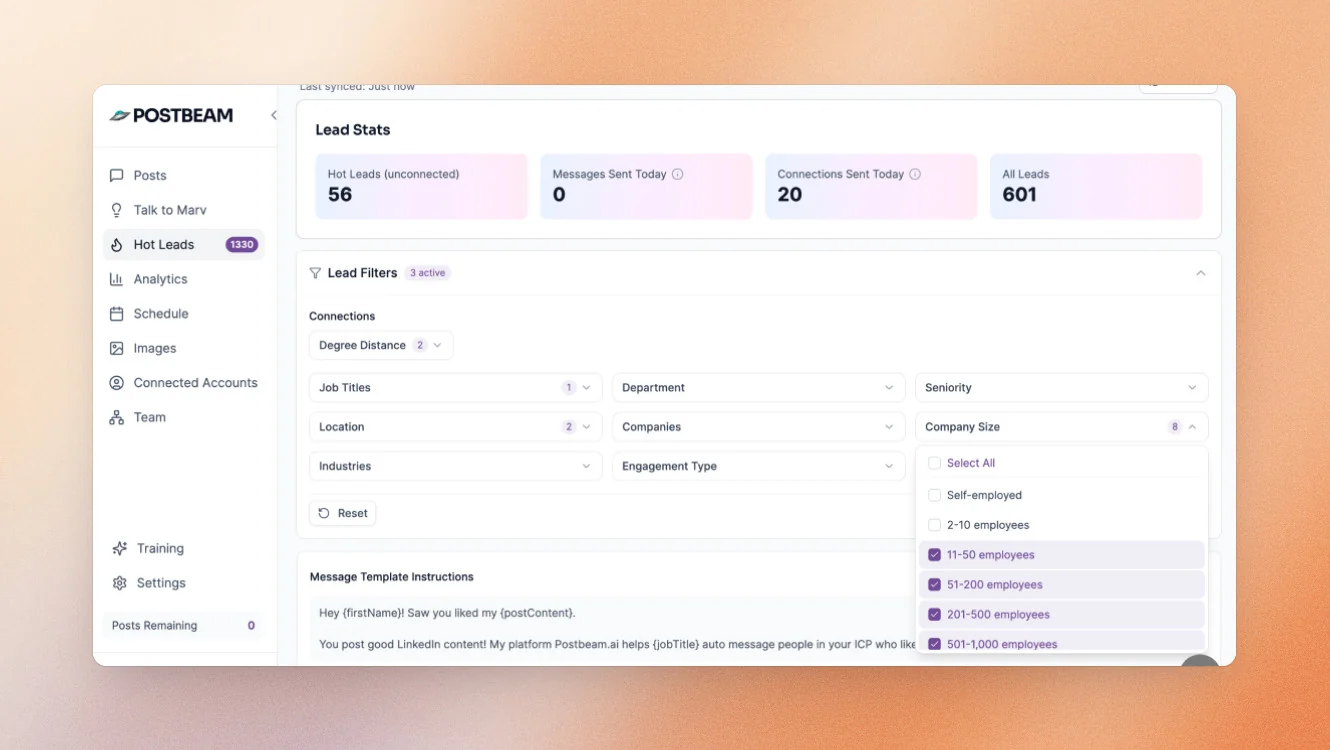Viewport: 1330px width, 750px height.
Task: Reset the lead filters
Action: 343,513
